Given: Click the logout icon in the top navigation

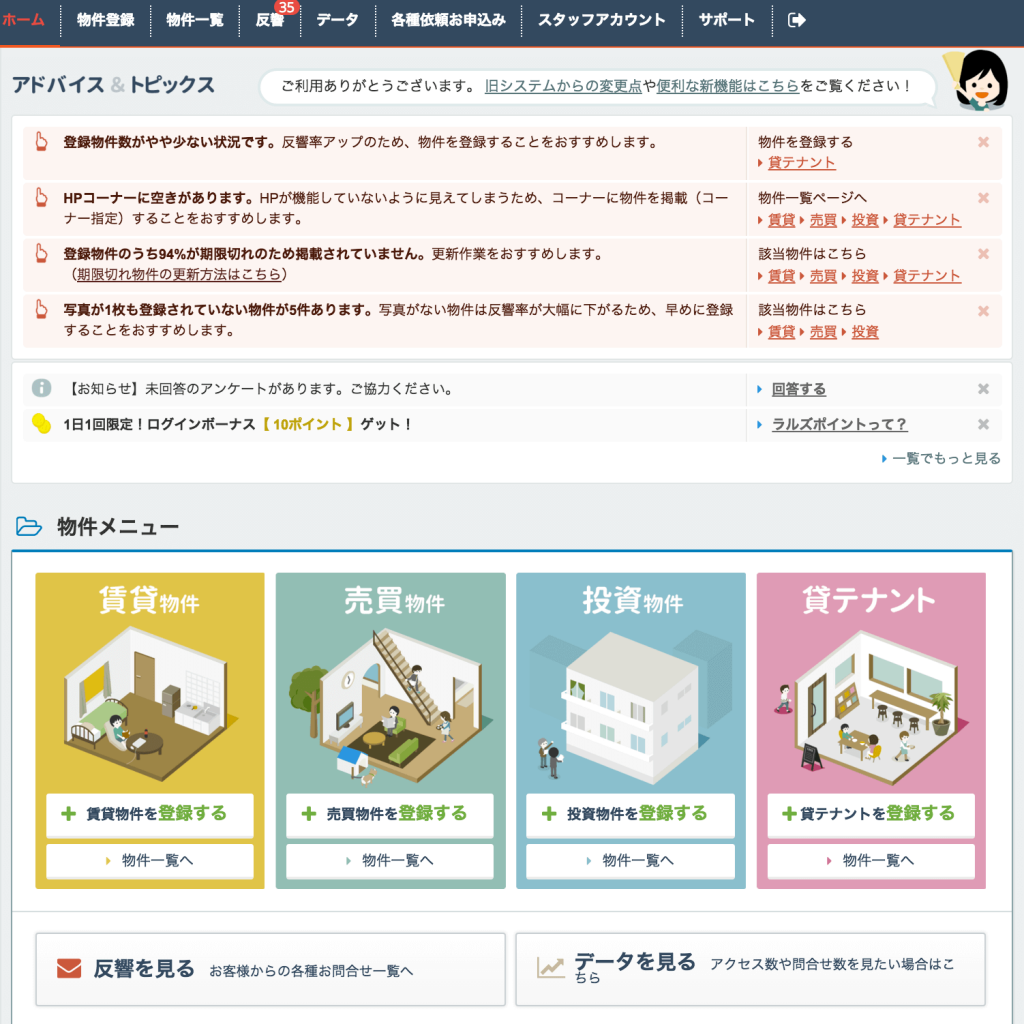Looking at the screenshot, I should [x=796, y=18].
